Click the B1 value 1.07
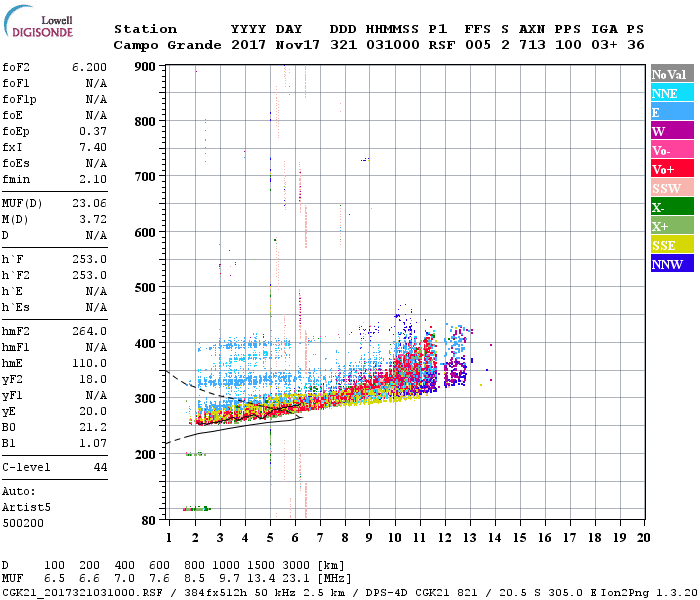700x600 pixels. (x=93, y=444)
